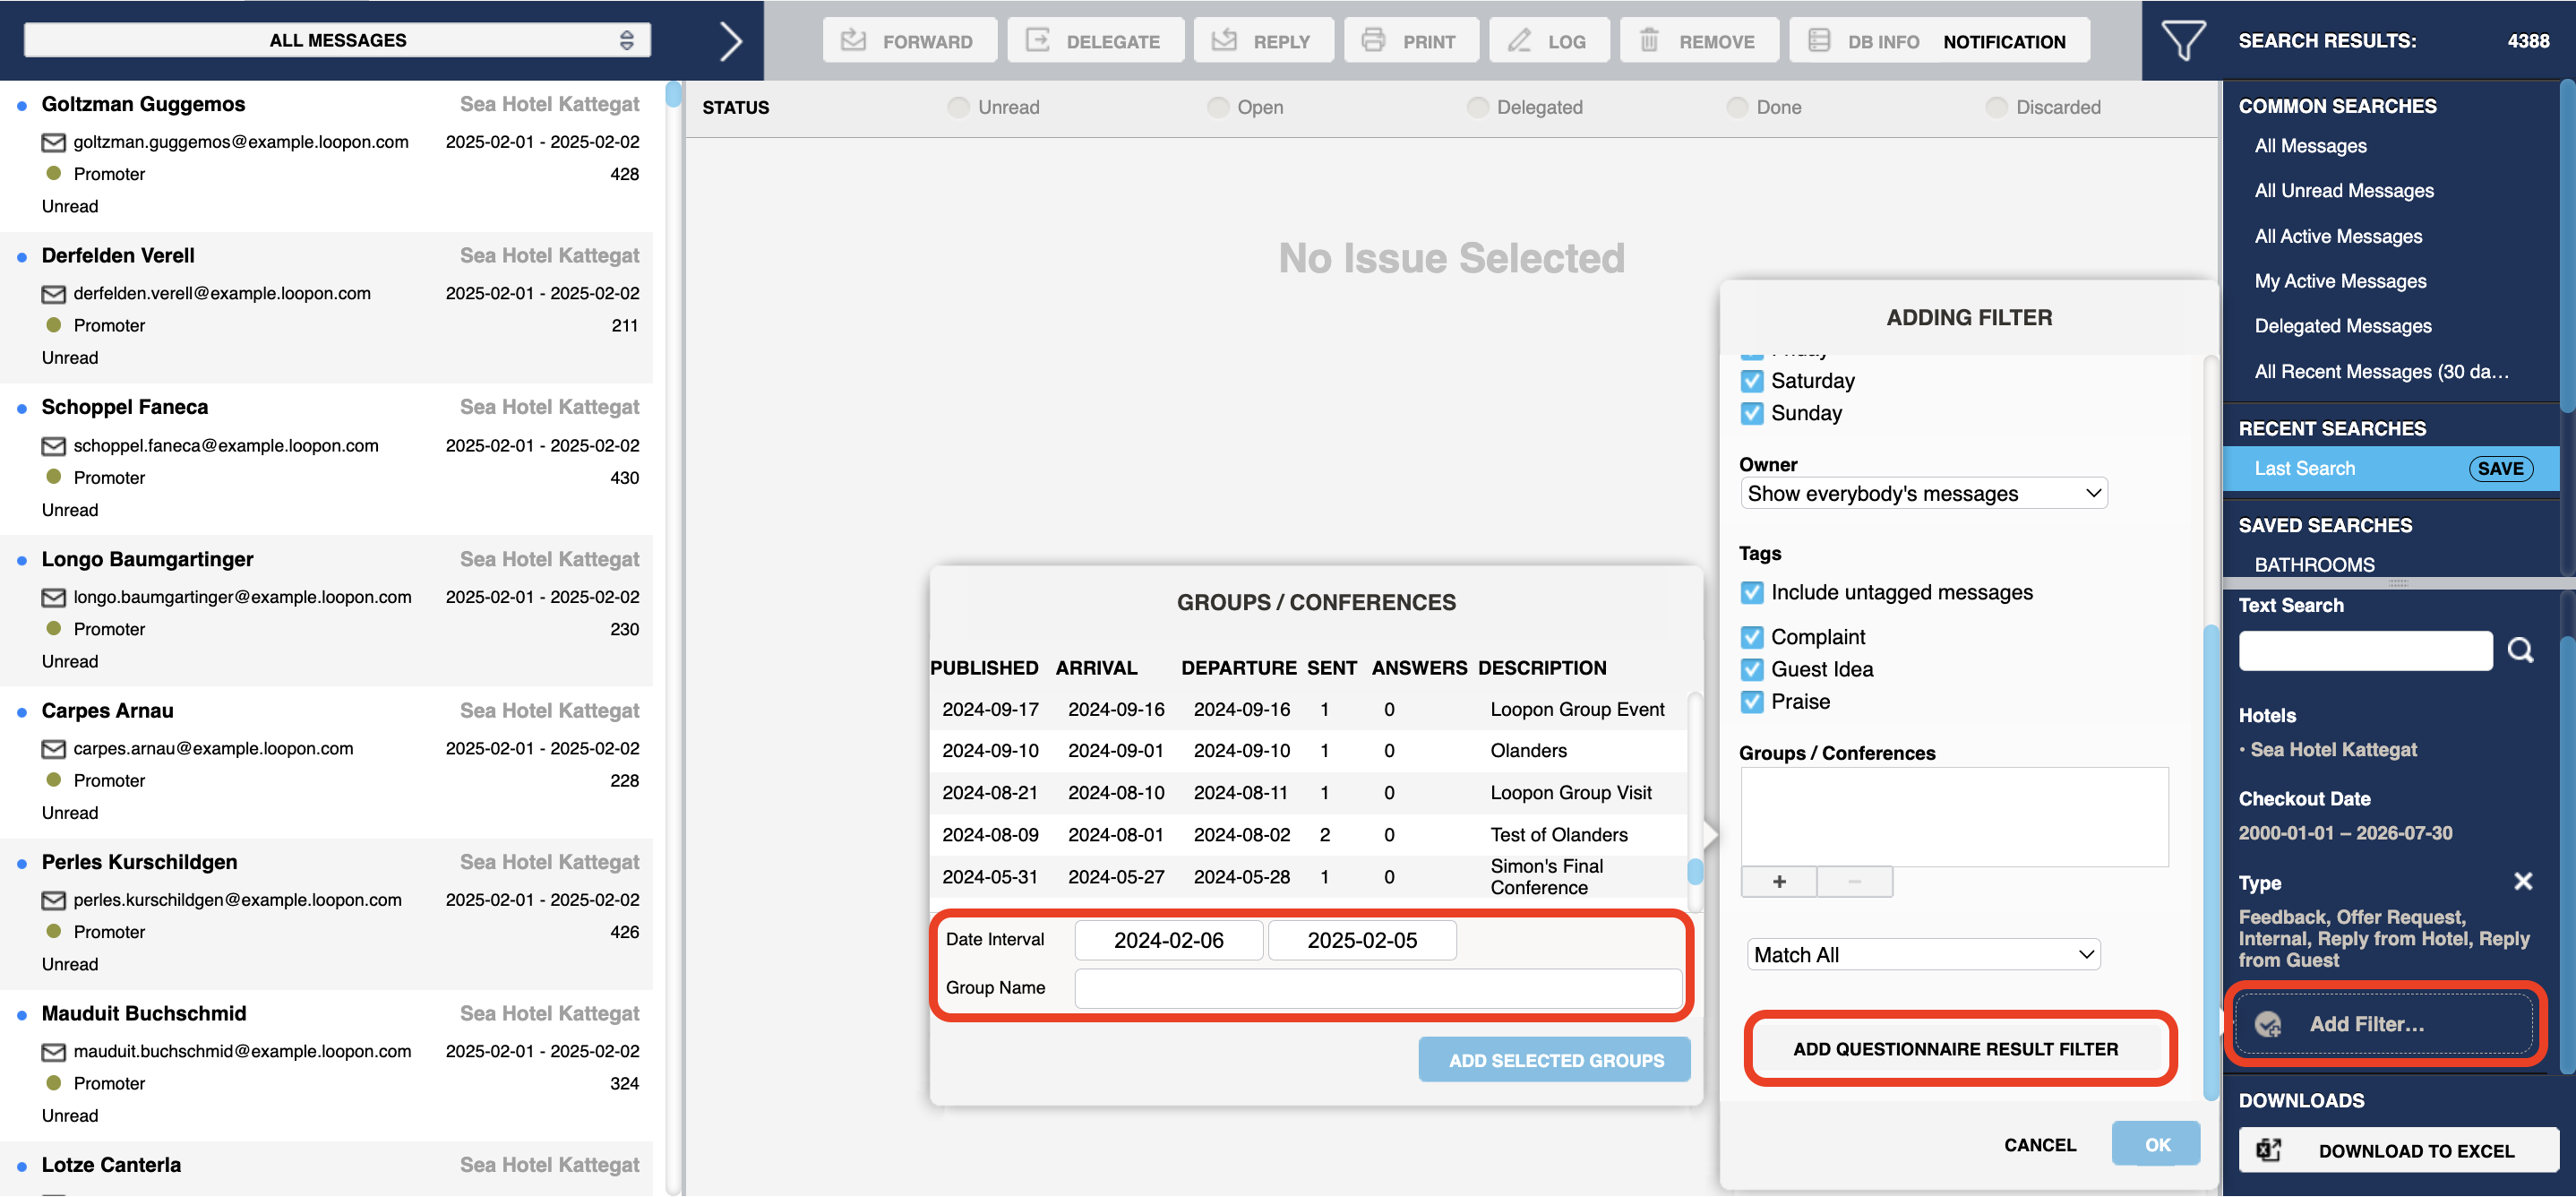Open the Match All dropdown
This screenshot has width=2576, height=1197.
(1923, 955)
